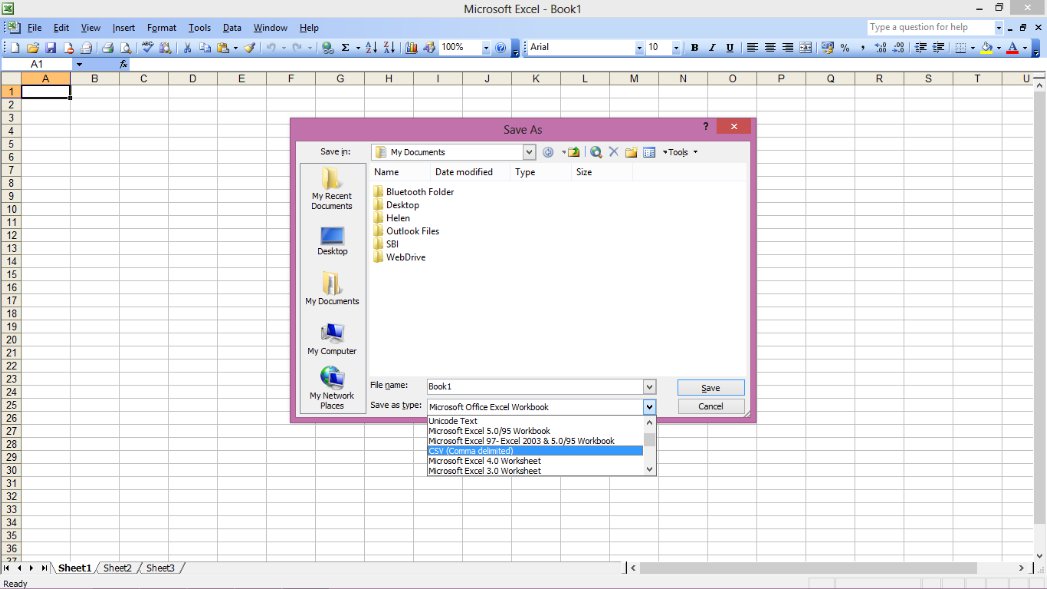Toggle bold formatting

point(694,47)
